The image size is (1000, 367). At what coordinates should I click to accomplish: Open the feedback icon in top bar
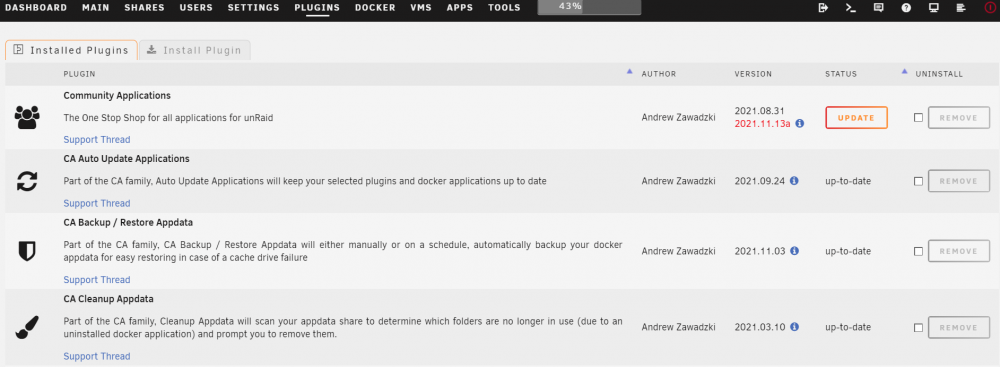tap(878, 8)
